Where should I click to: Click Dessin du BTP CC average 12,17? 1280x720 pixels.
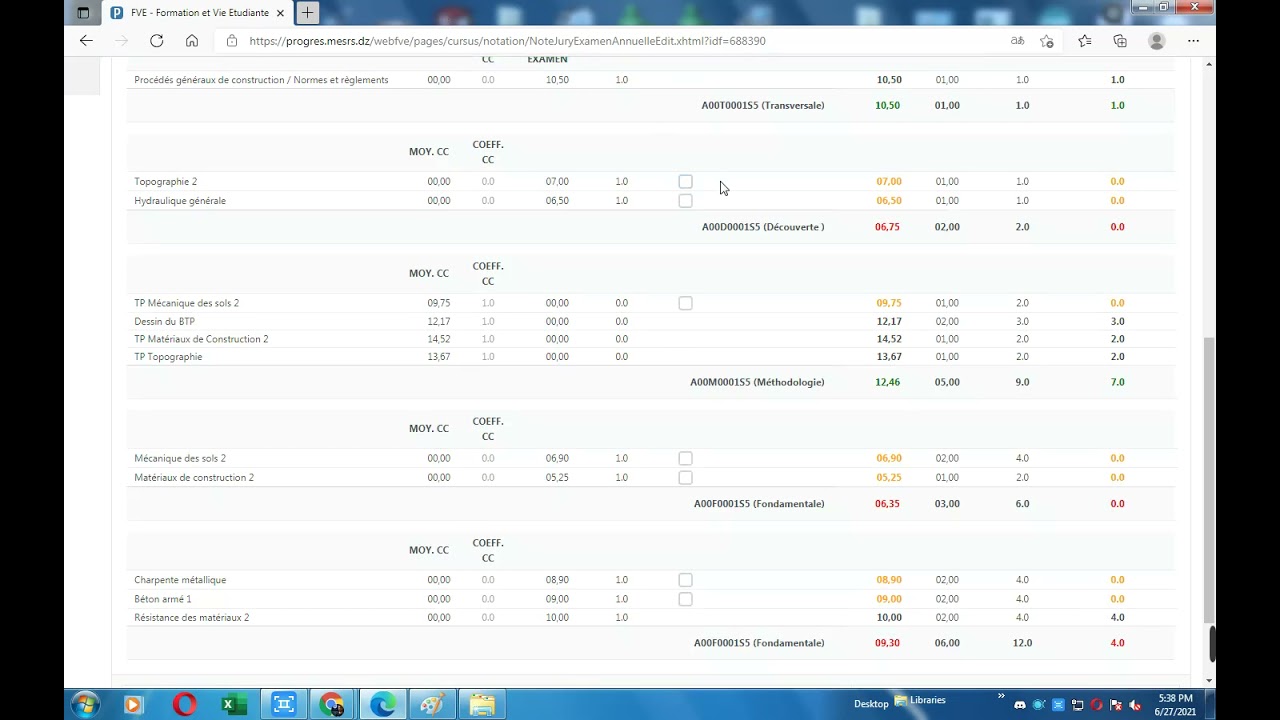pyautogui.click(x=439, y=322)
